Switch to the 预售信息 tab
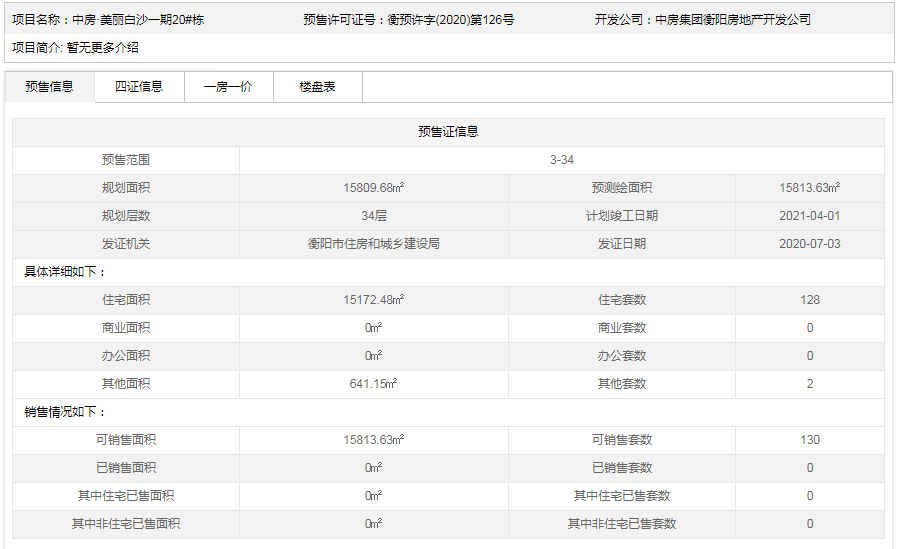This screenshot has width=903, height=549. pos(50,87)
